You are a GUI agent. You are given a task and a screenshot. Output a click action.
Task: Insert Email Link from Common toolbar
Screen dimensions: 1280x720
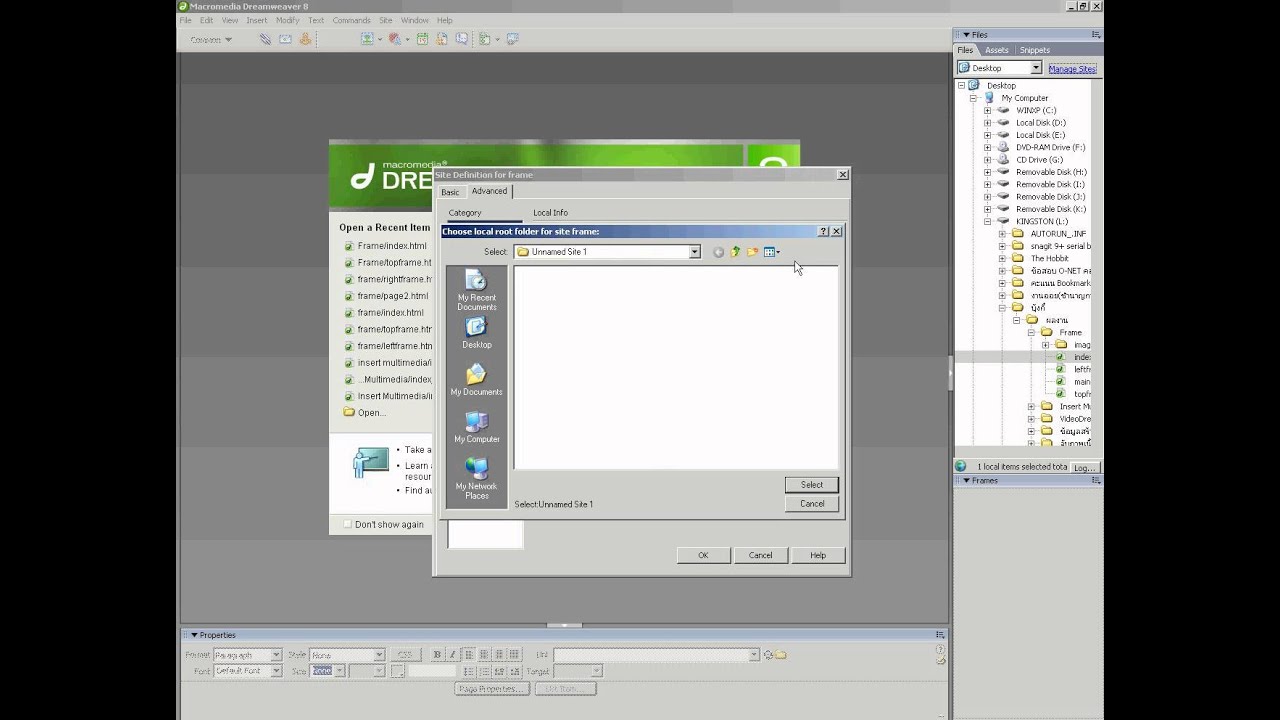click(285, 39)
